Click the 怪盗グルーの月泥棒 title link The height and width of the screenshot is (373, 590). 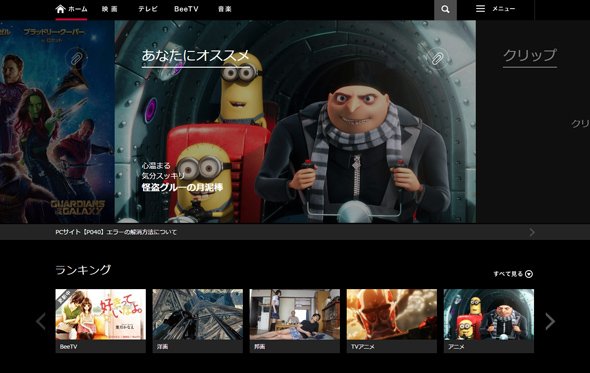point(182,187)
